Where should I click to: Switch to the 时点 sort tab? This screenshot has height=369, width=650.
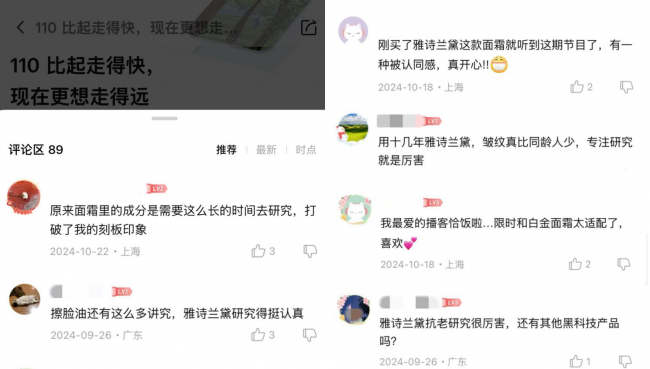tap(306, 150)
